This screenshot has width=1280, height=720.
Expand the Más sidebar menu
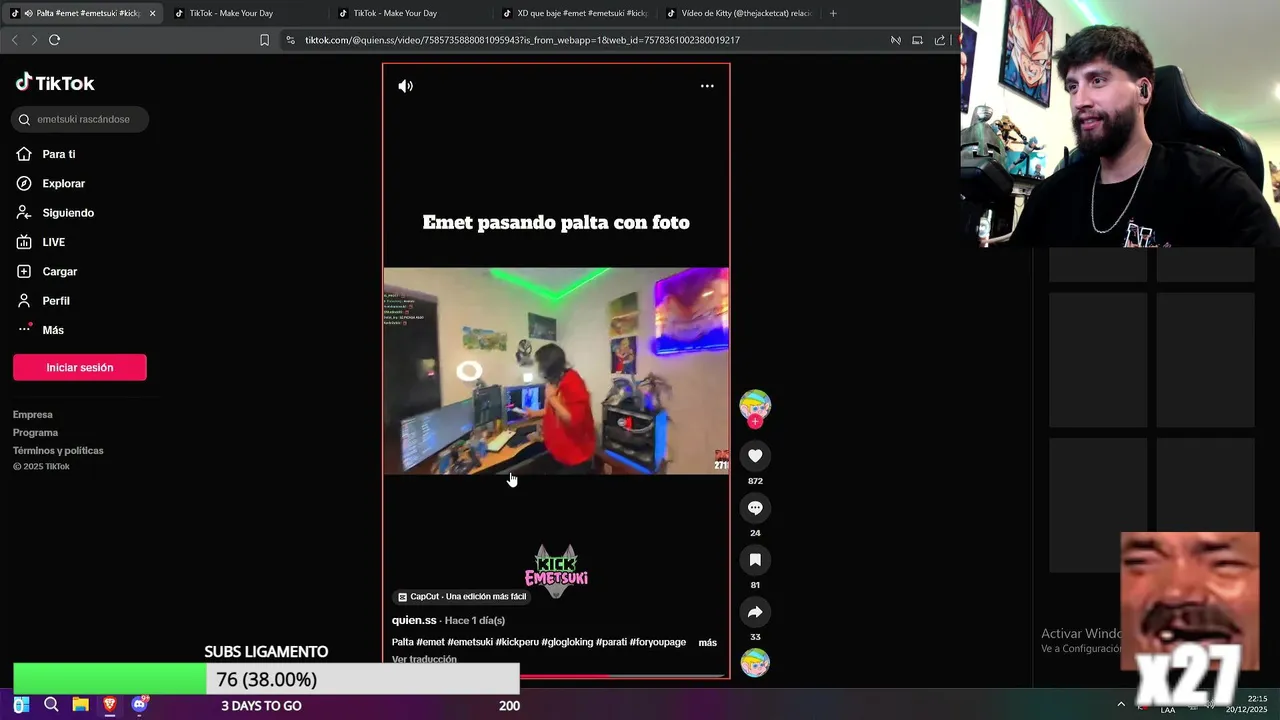(x=40, y=330)
